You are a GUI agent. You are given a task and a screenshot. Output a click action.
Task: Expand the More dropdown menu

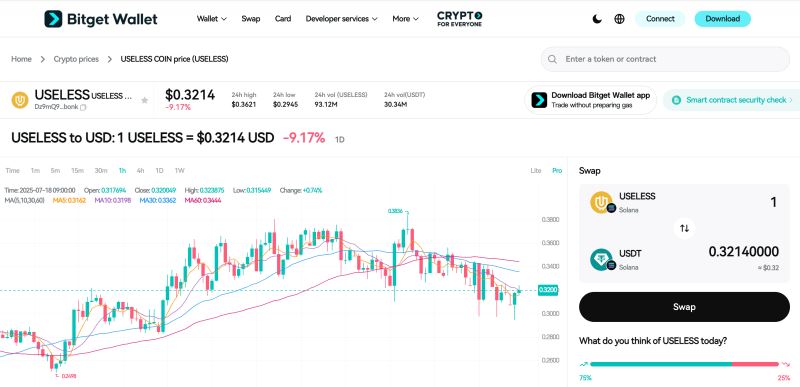point(406,19)
